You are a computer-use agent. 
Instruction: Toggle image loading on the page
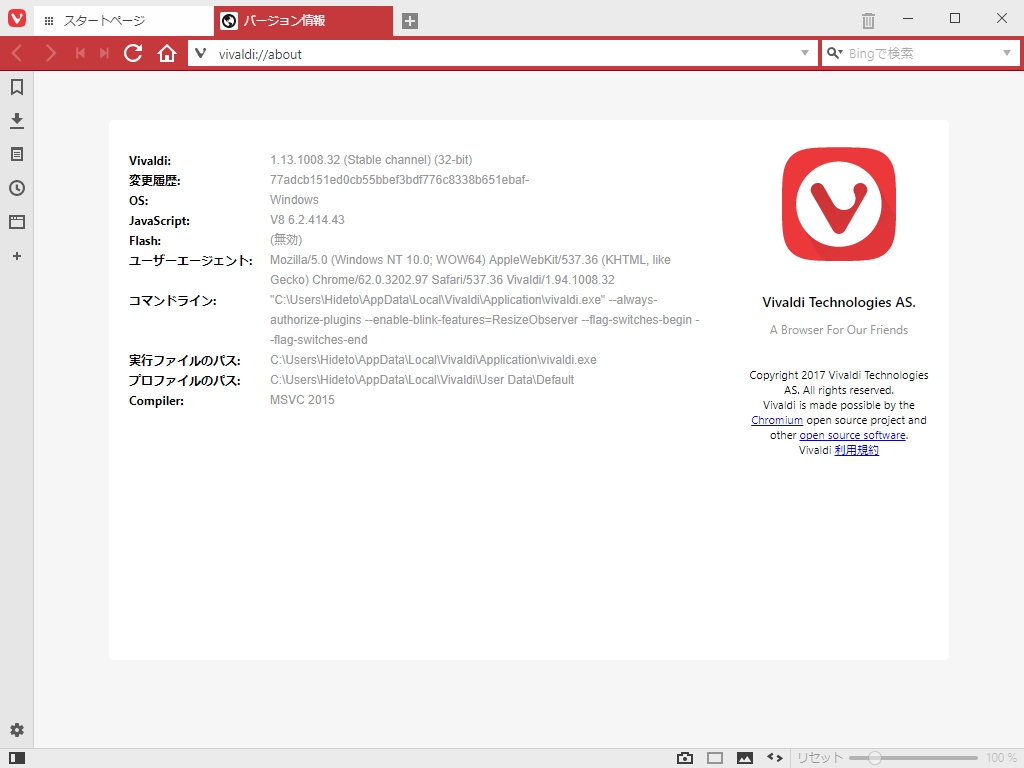(743, 758)
